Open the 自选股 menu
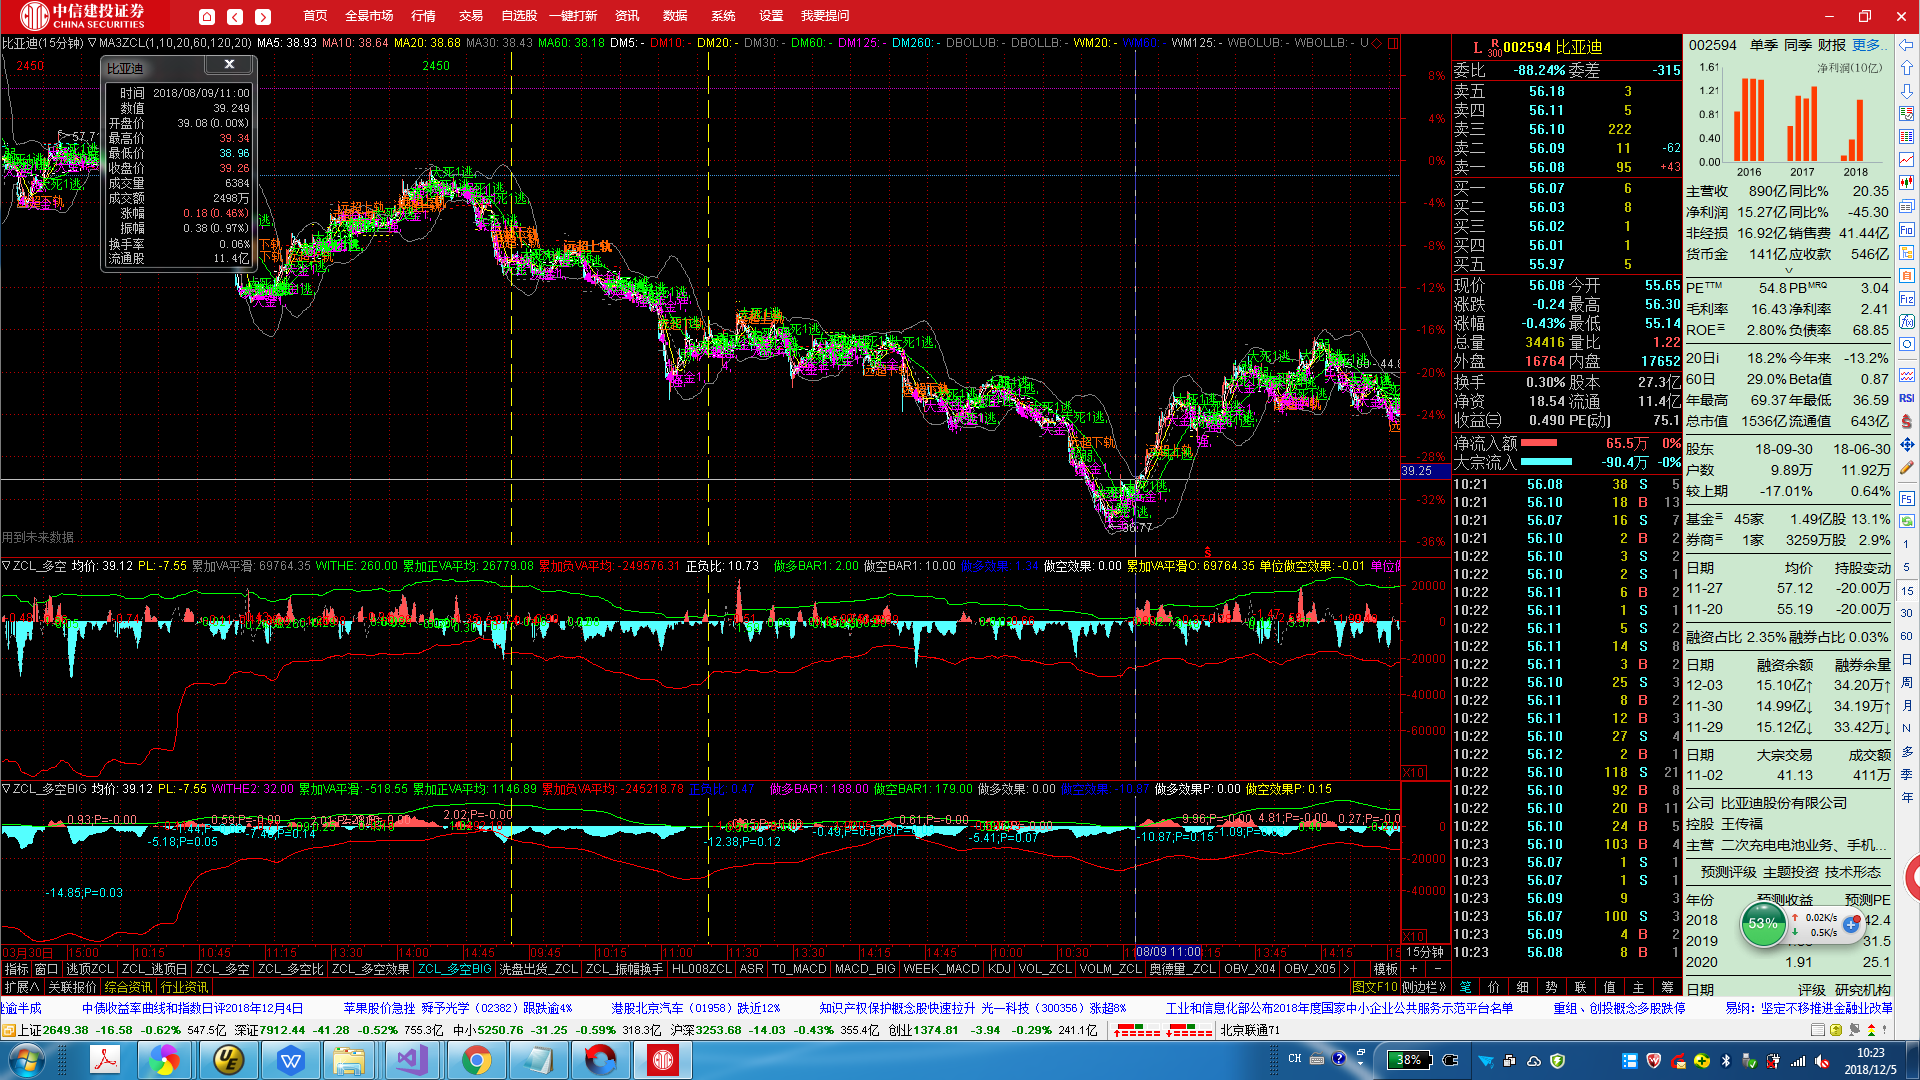The height and width of the screenshot is (1080, 1920). [519, 16]
